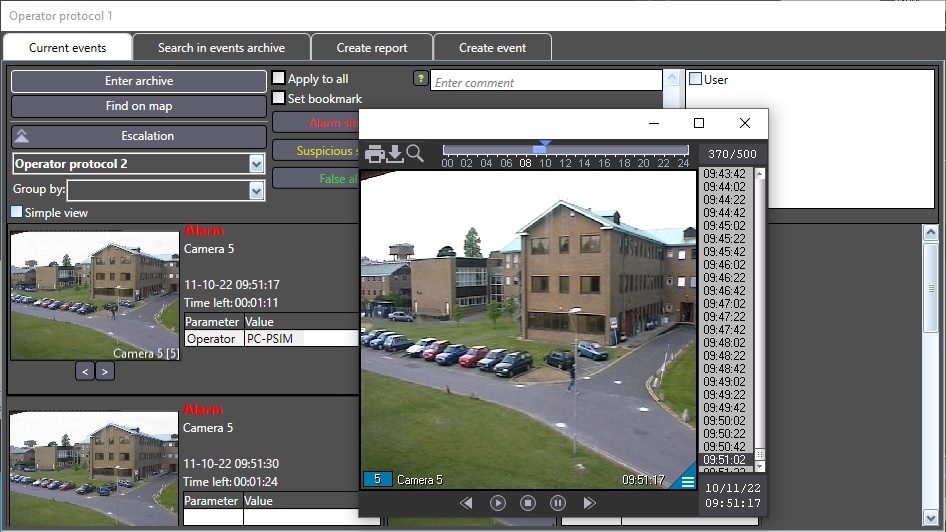The width and height of the screenshot is (946, 532).
Task: Click the timeline slider position marker
Action: click(x=542, y=146)
